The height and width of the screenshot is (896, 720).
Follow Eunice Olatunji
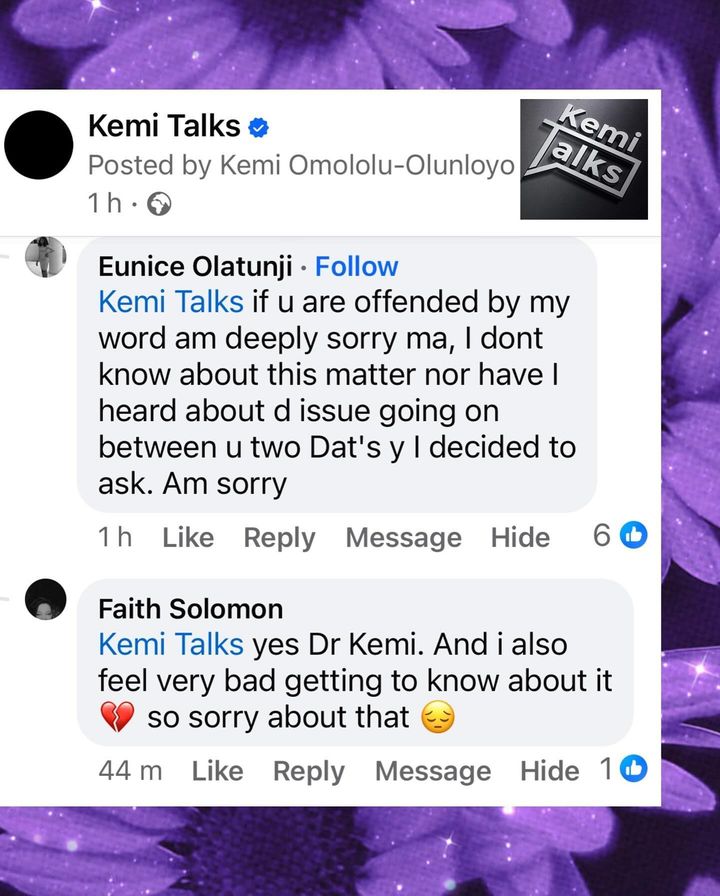pyautogui.click(x=356, y=266)
